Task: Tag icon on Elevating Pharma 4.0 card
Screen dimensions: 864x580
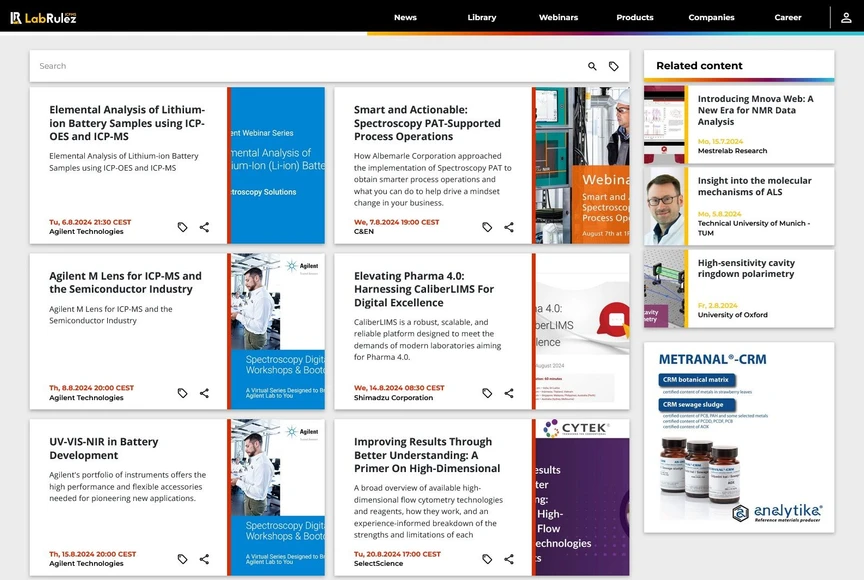Action: coord(487,393)
